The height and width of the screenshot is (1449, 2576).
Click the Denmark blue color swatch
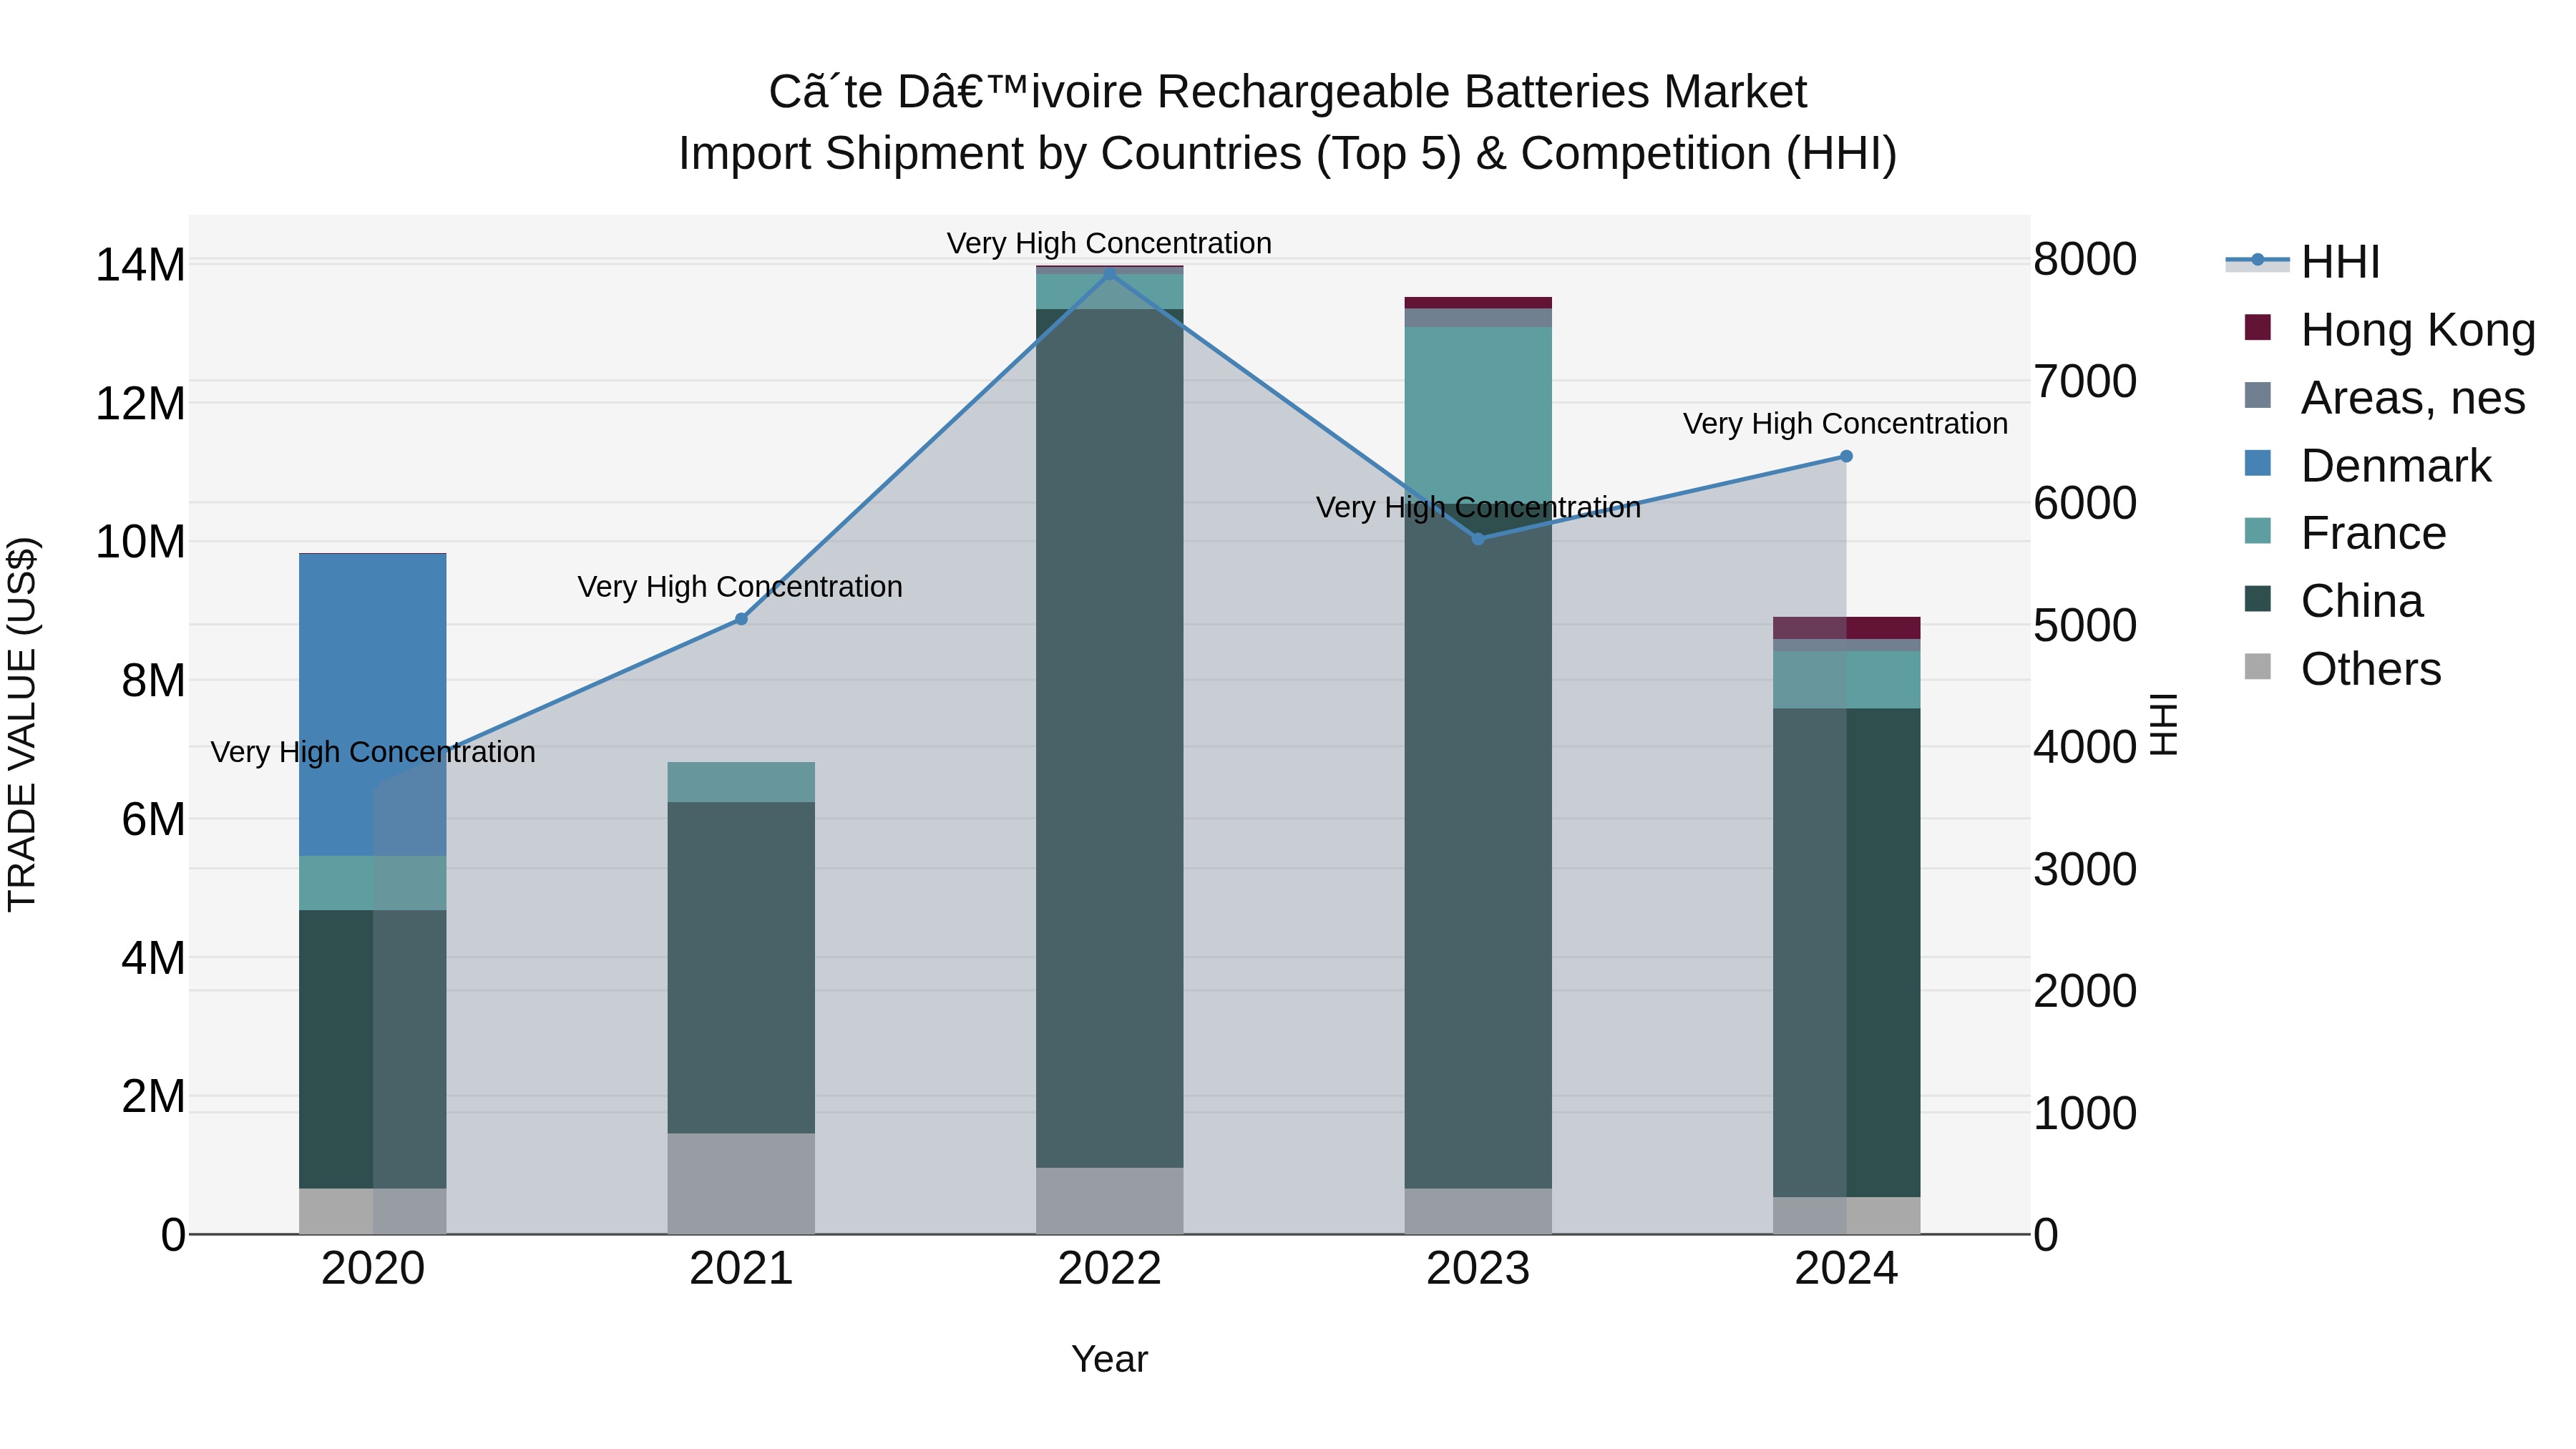[2258, 463]
